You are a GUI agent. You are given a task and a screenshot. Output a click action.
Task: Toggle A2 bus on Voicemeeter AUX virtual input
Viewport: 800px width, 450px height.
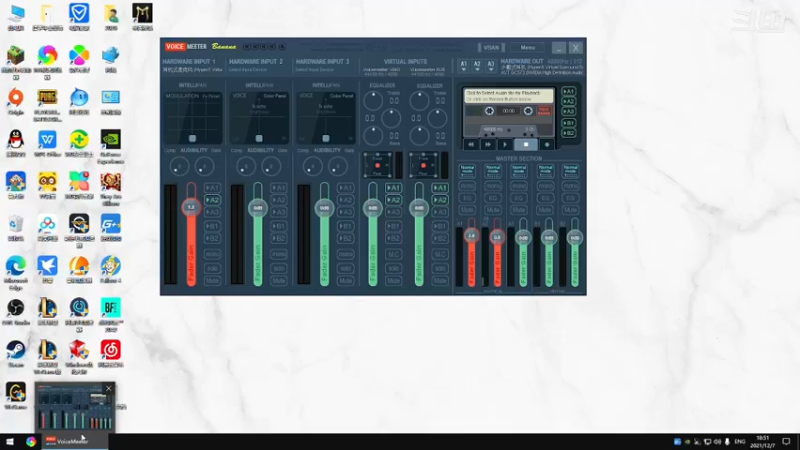440,200
